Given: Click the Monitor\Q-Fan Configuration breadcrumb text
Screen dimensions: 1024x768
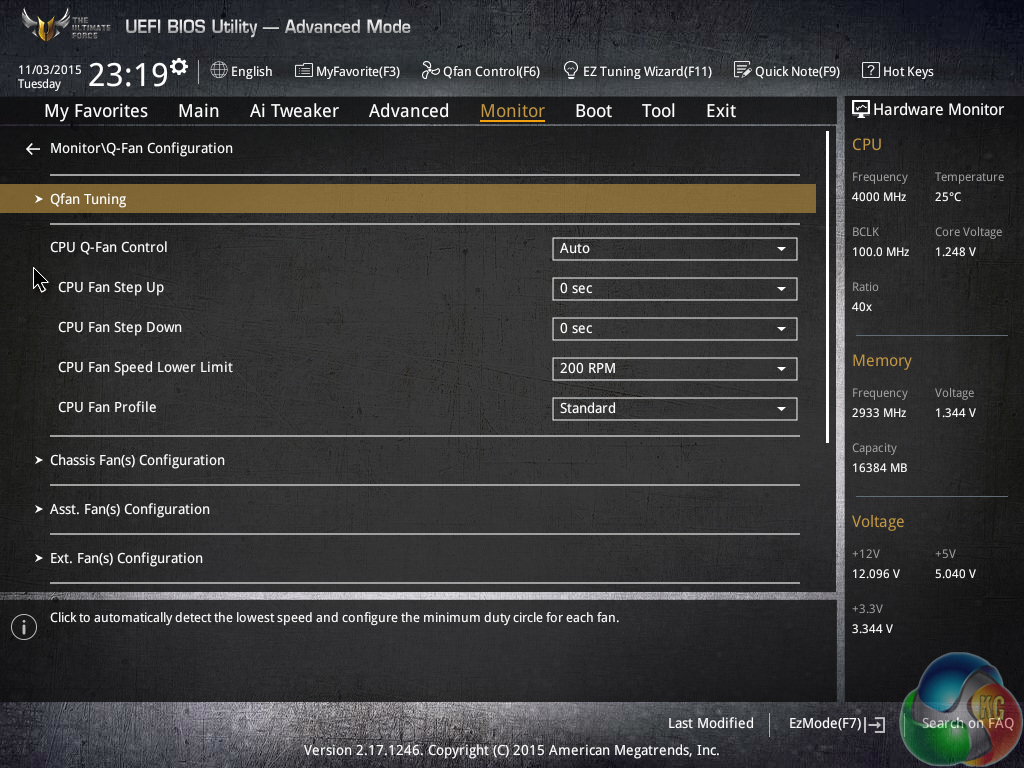Looking at the screenshot, I should (141, 148).
